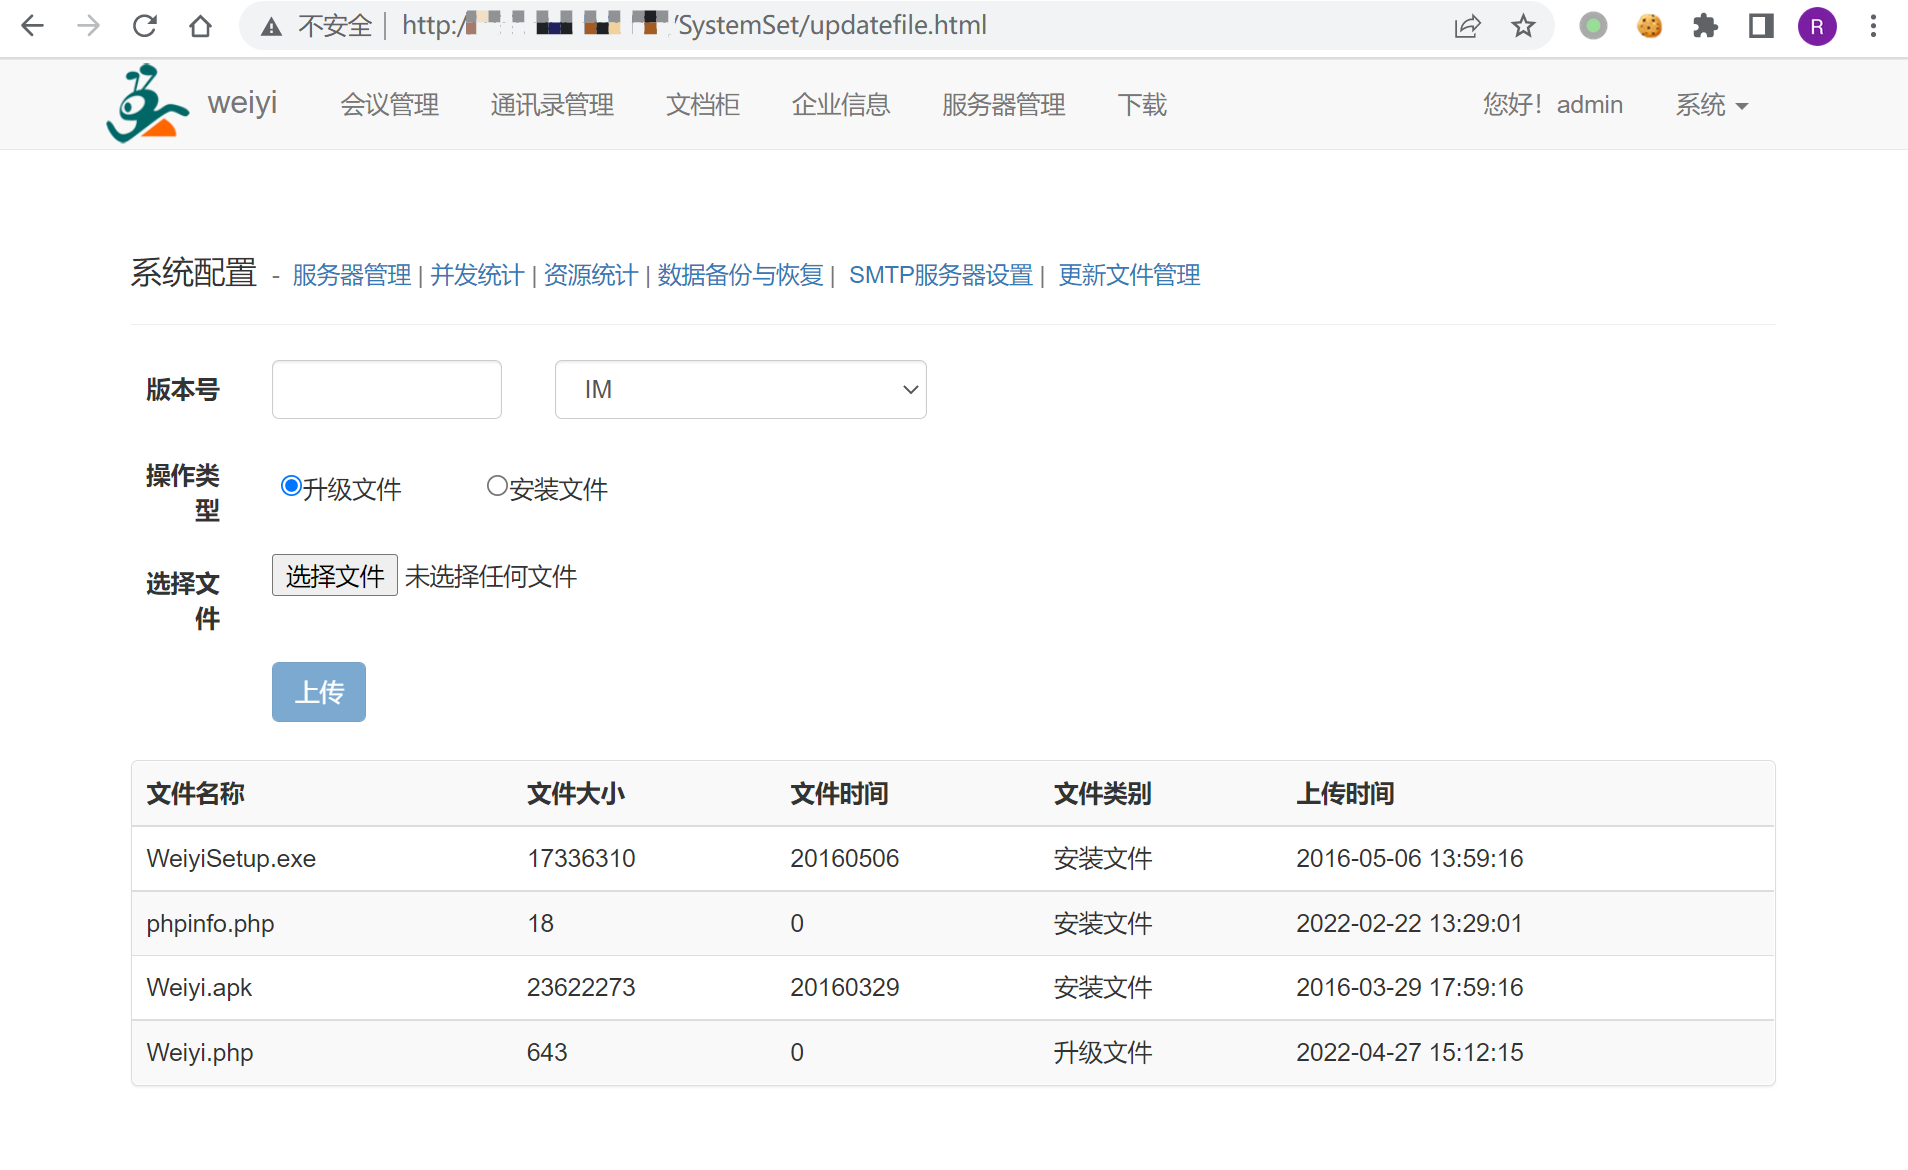Select the 安装文件 radio button

pos(497,486)
